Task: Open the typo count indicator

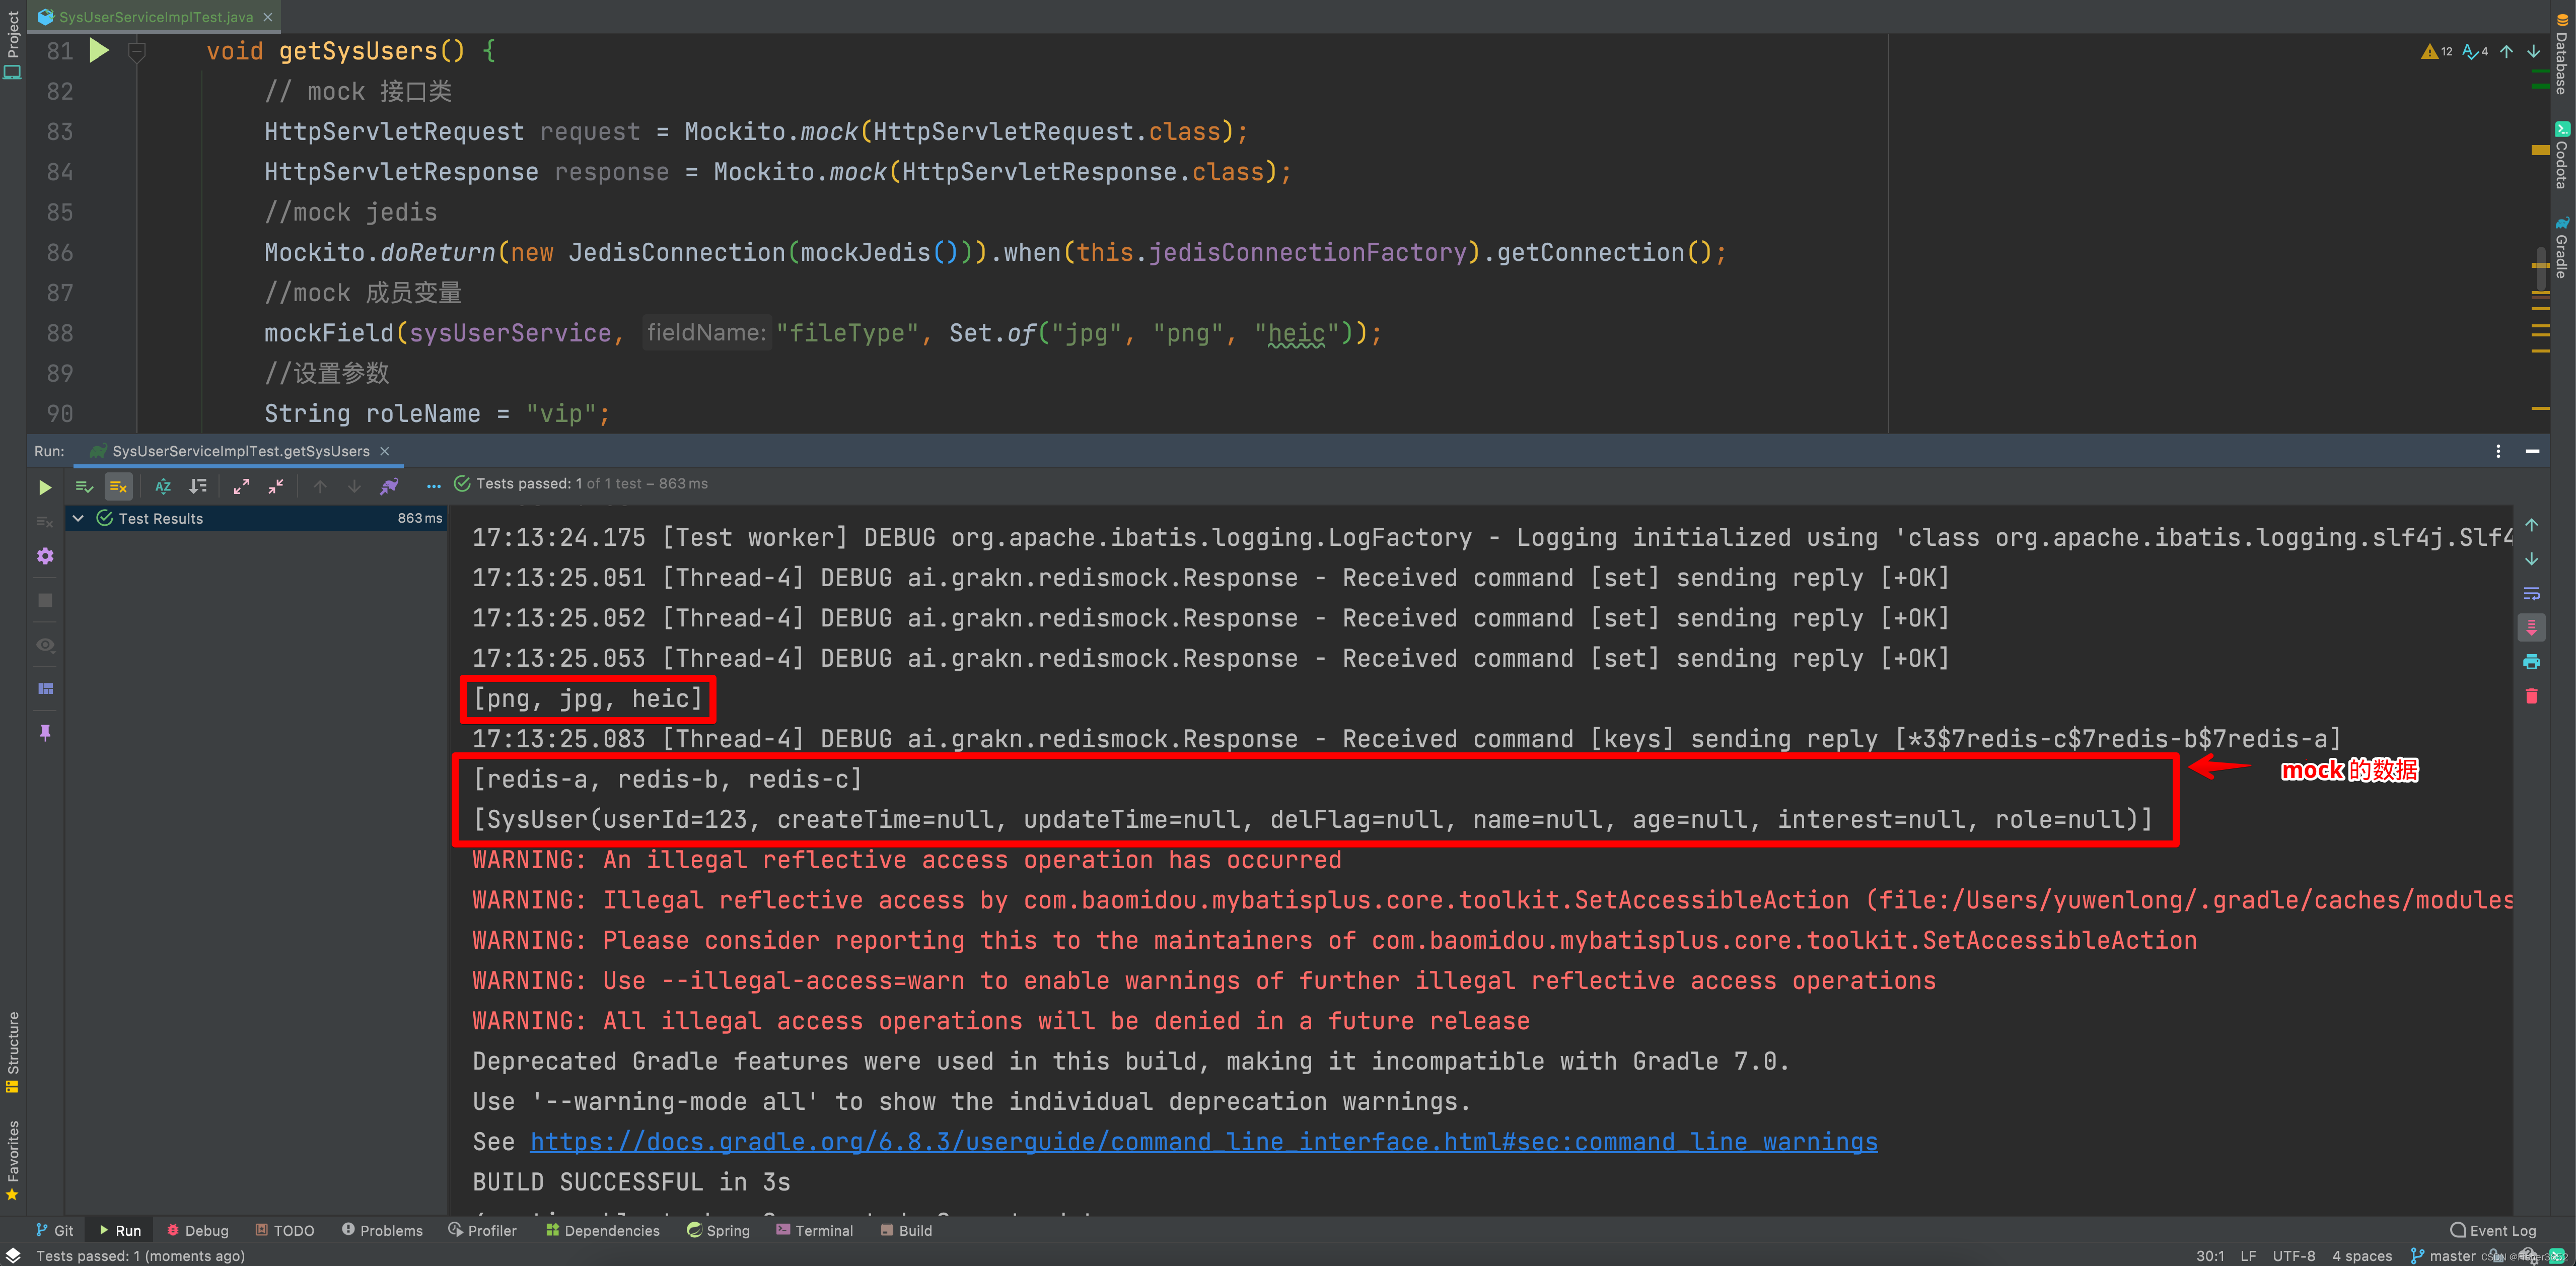Action: click(x=2476, y=51)
